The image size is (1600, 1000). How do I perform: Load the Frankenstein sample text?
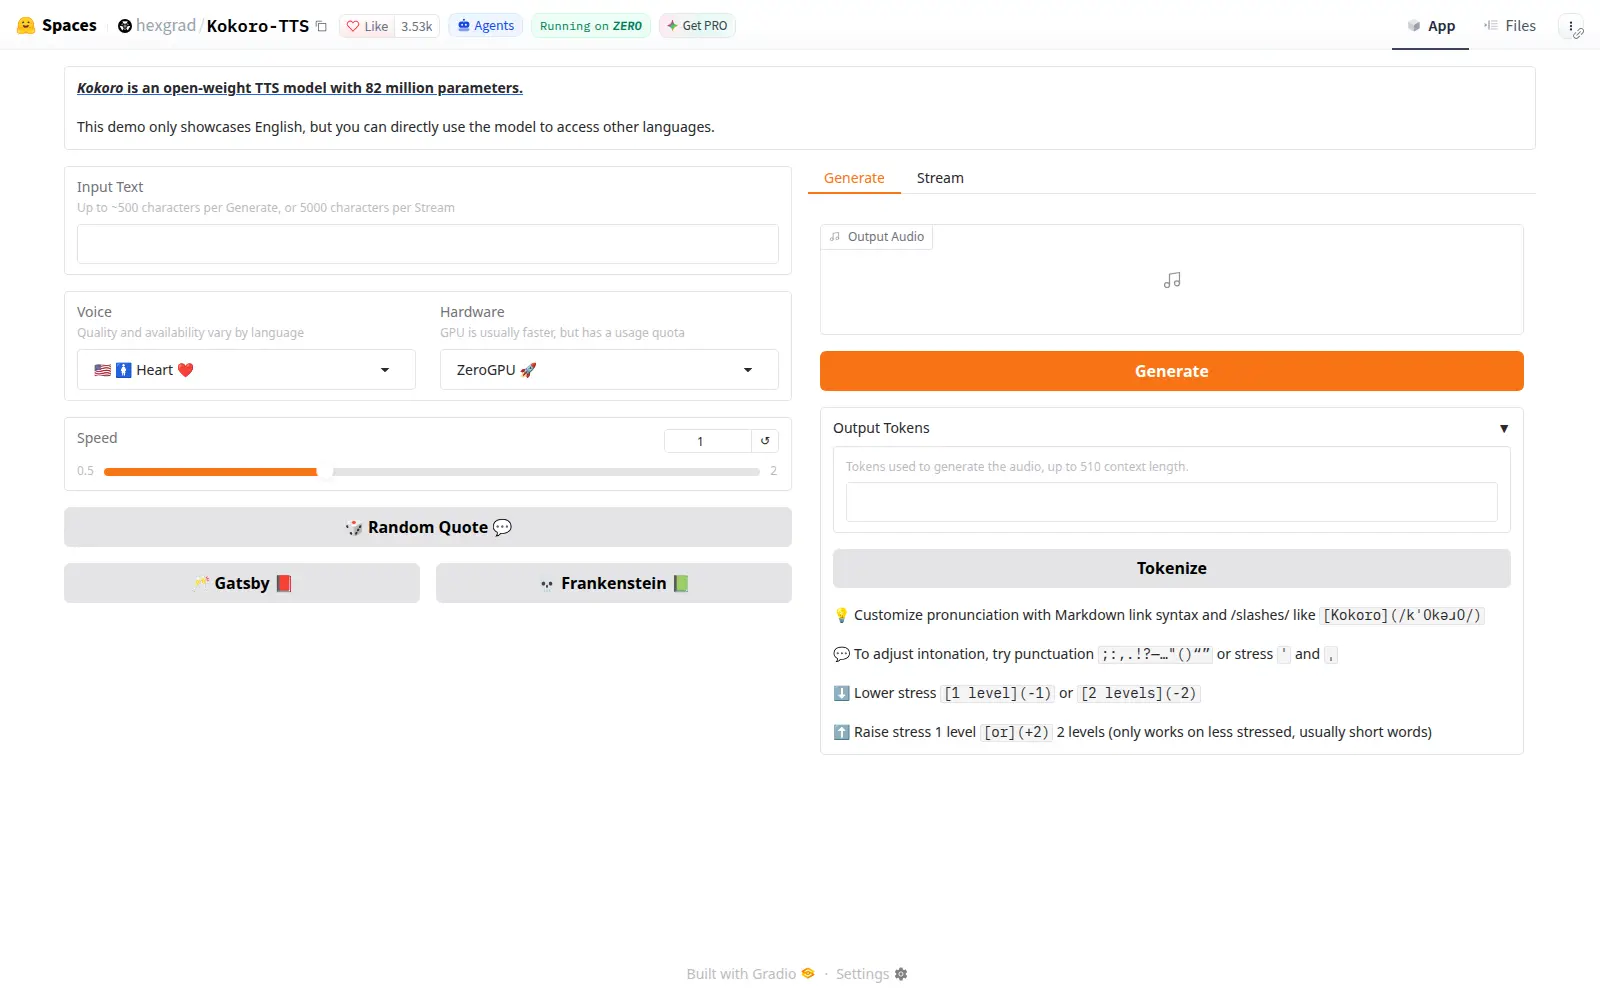(x=614, y=583)
